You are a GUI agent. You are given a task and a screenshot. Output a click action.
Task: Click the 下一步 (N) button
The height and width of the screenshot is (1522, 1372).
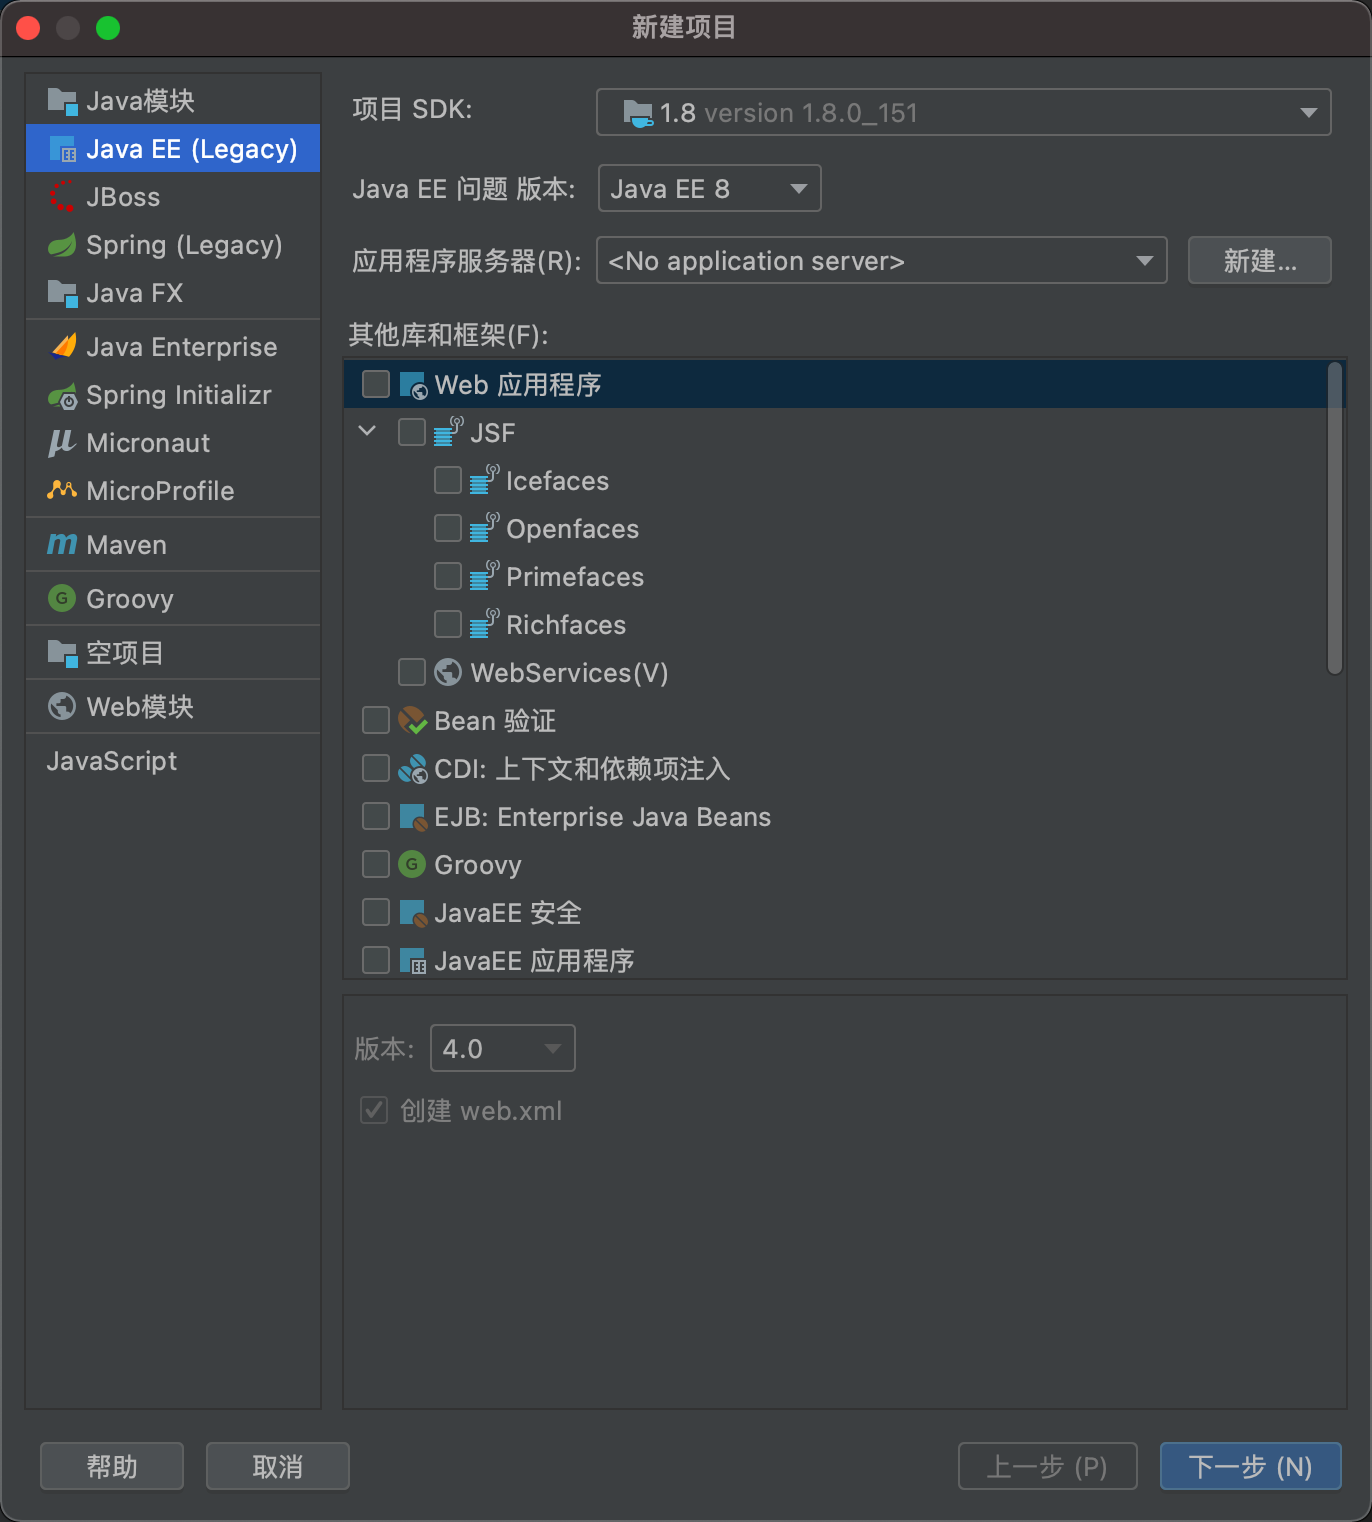tap(1249, 1466)
